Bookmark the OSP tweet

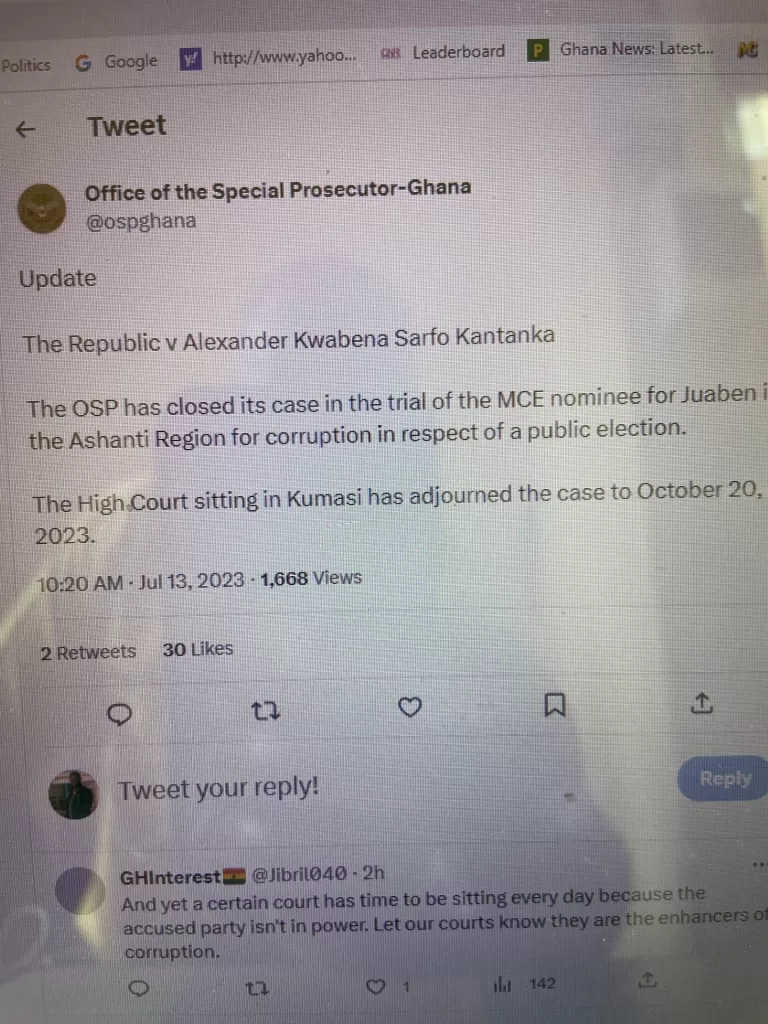pyautogui.click(x=554, y=705)
